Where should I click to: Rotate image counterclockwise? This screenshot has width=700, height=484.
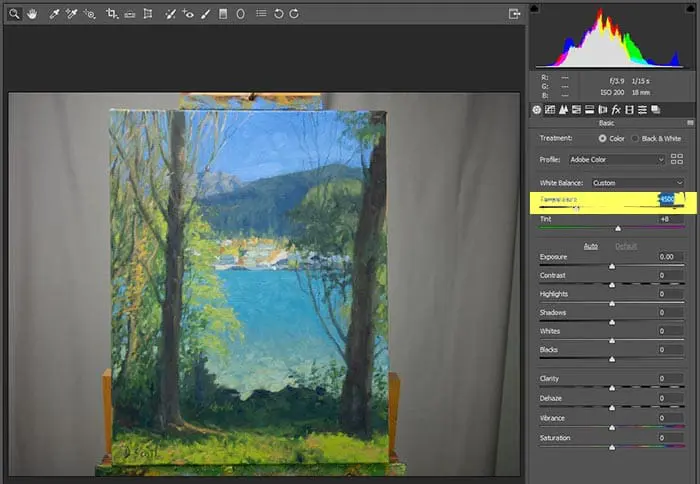[278, 14]
